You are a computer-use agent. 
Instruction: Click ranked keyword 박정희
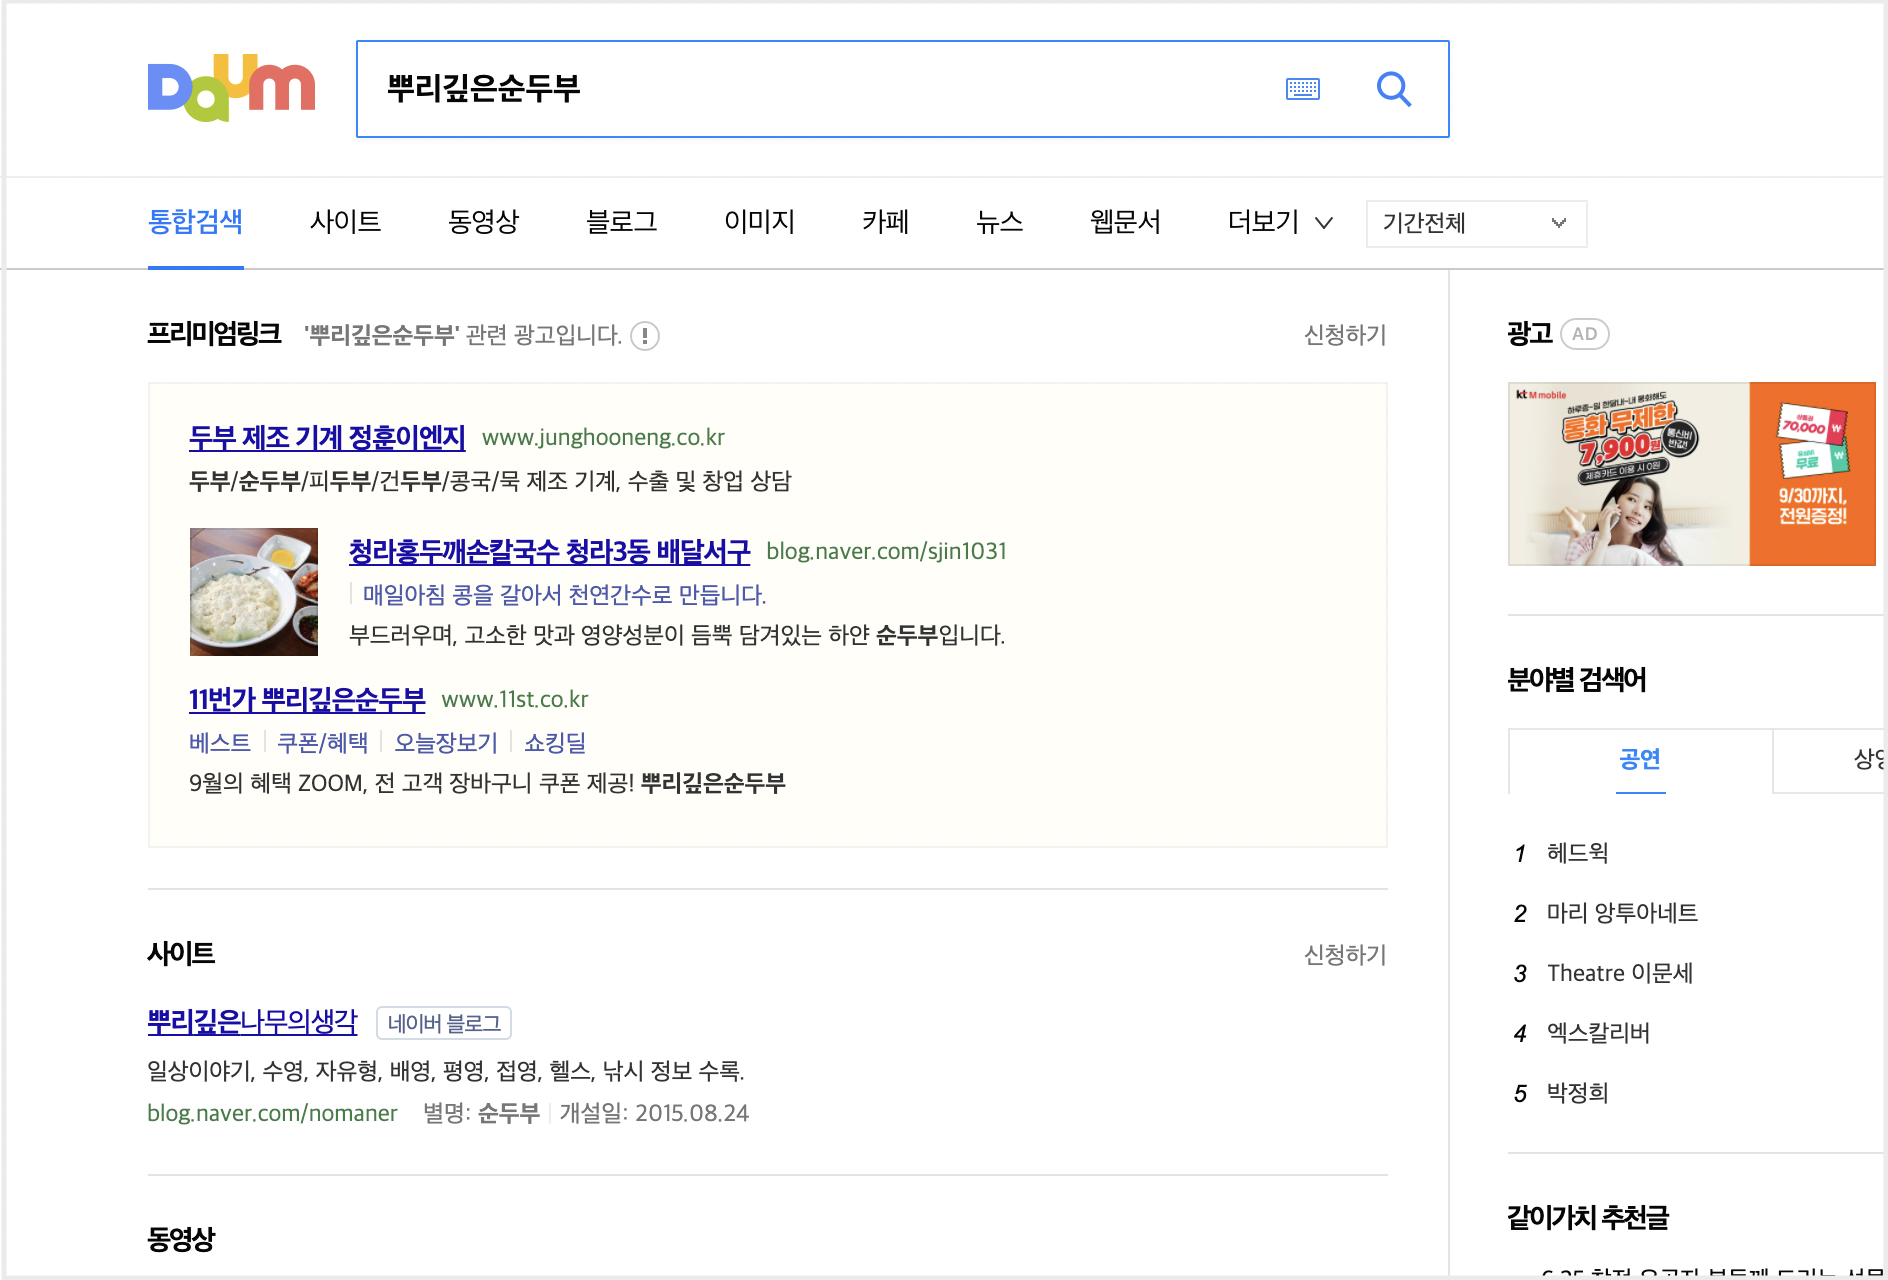pyautogui.click(x=1578, y=1093)
